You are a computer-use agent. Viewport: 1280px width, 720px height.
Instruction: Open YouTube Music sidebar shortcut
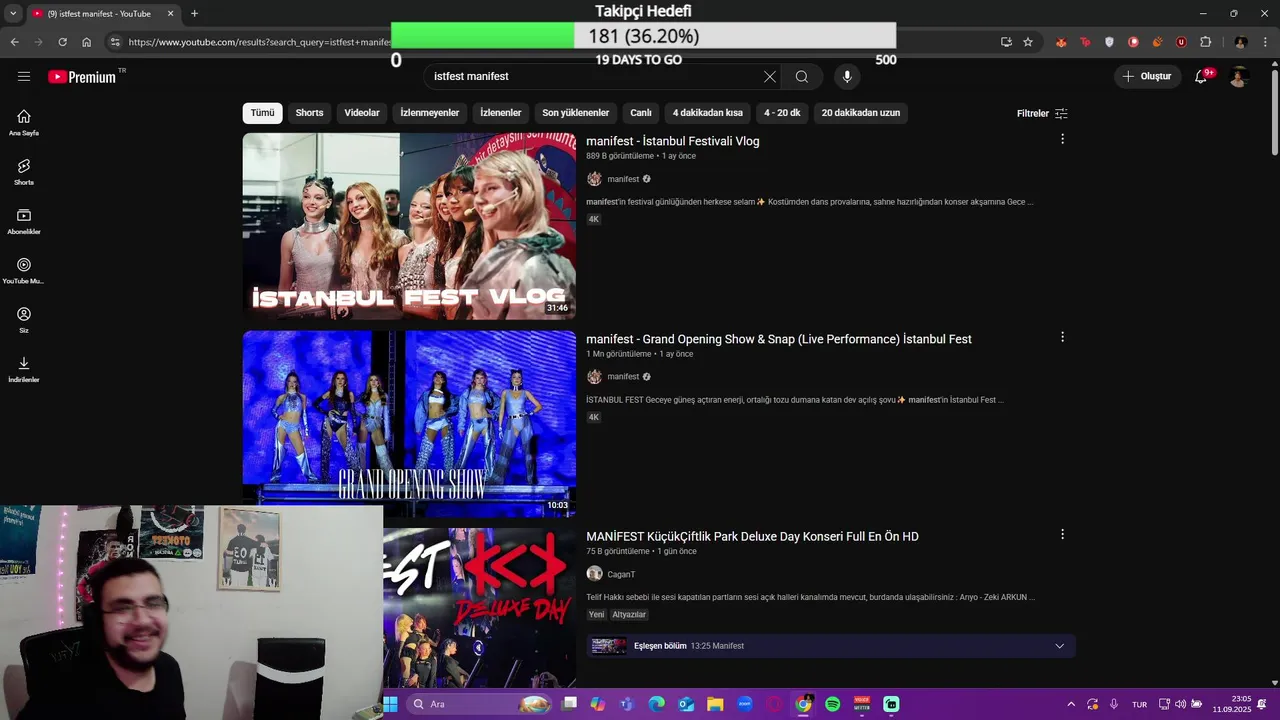(24, 270)
